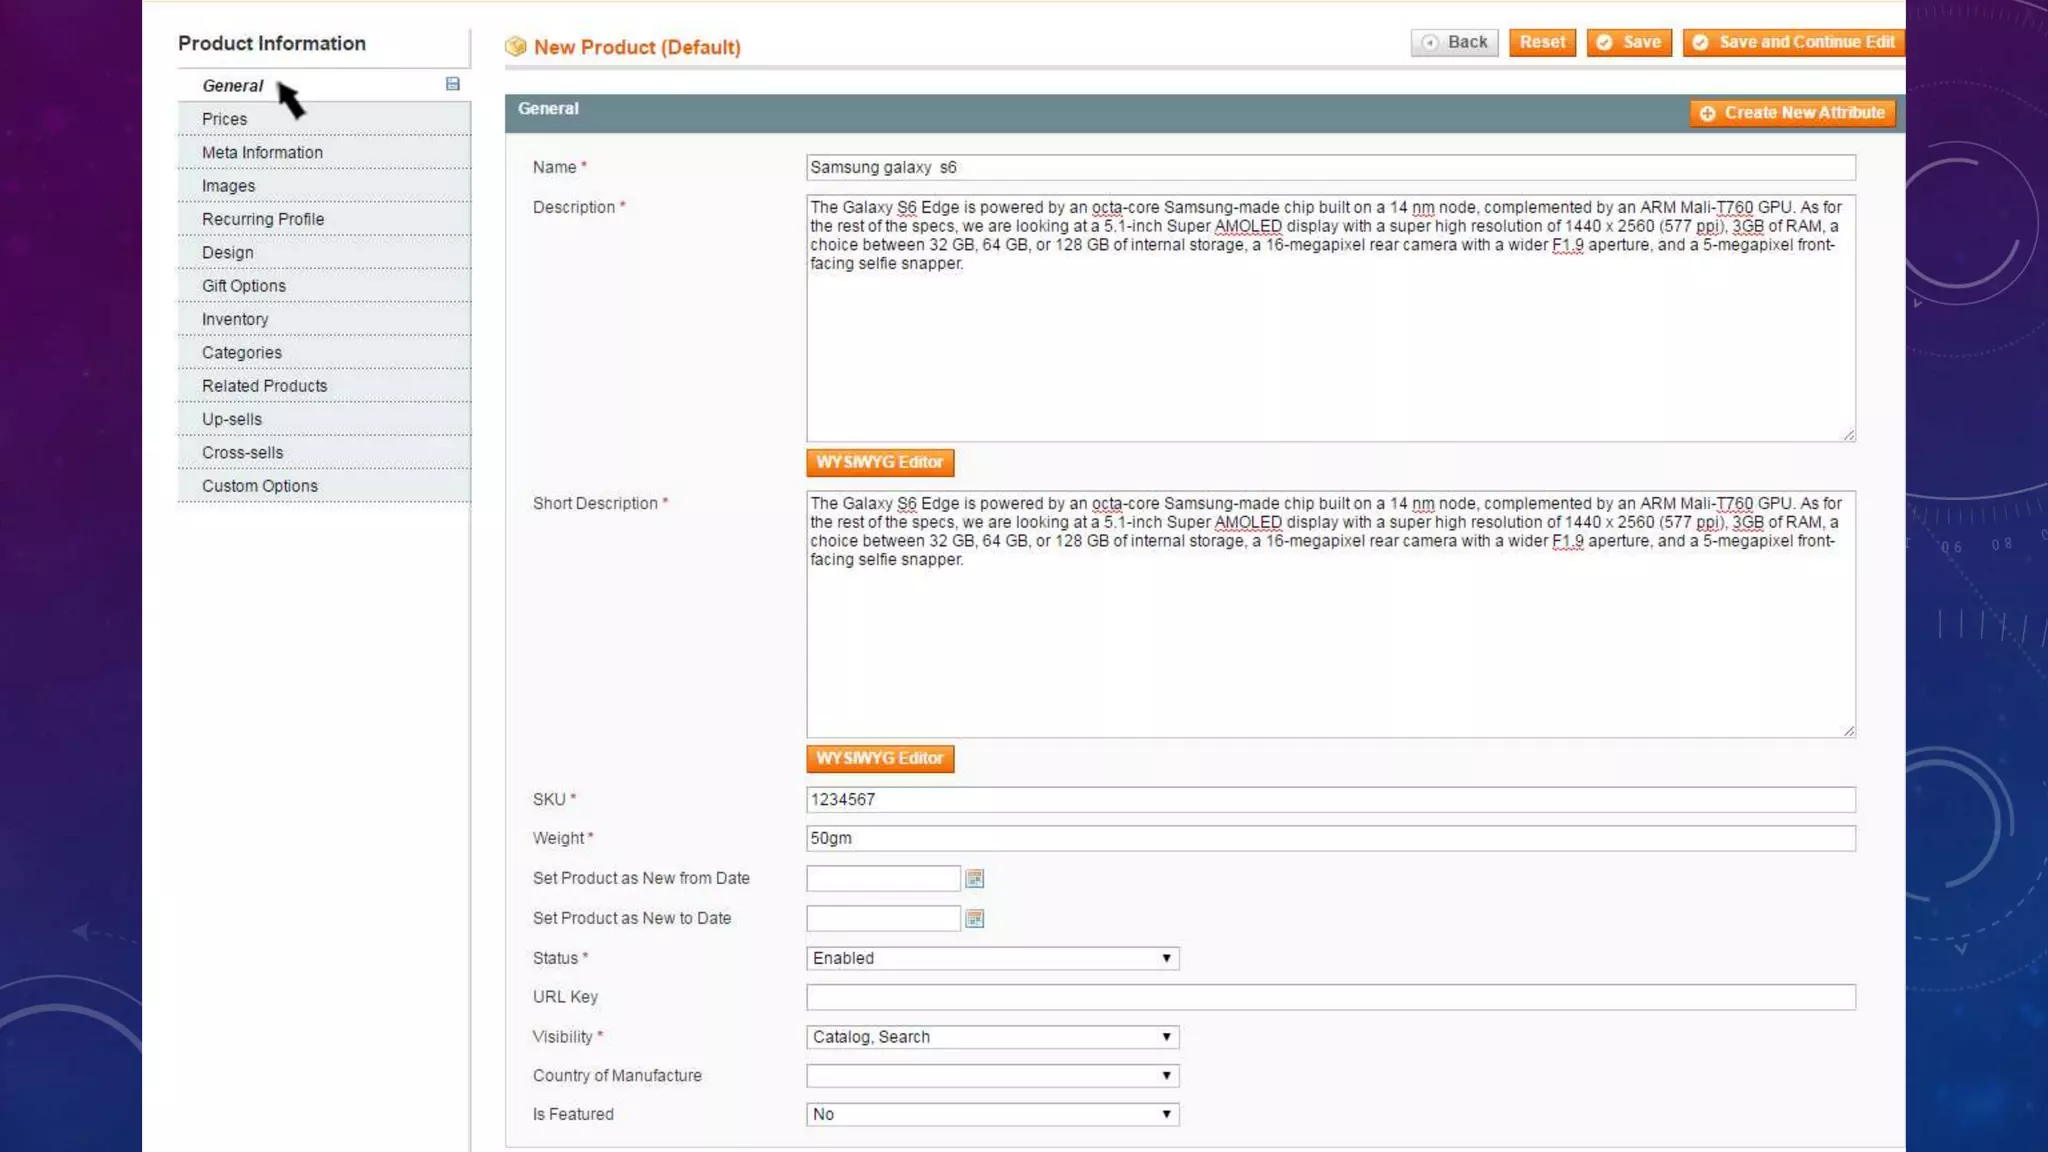Click the Reset button
Viewport: 2048px width, 1152px height.
coord(1542,42)
